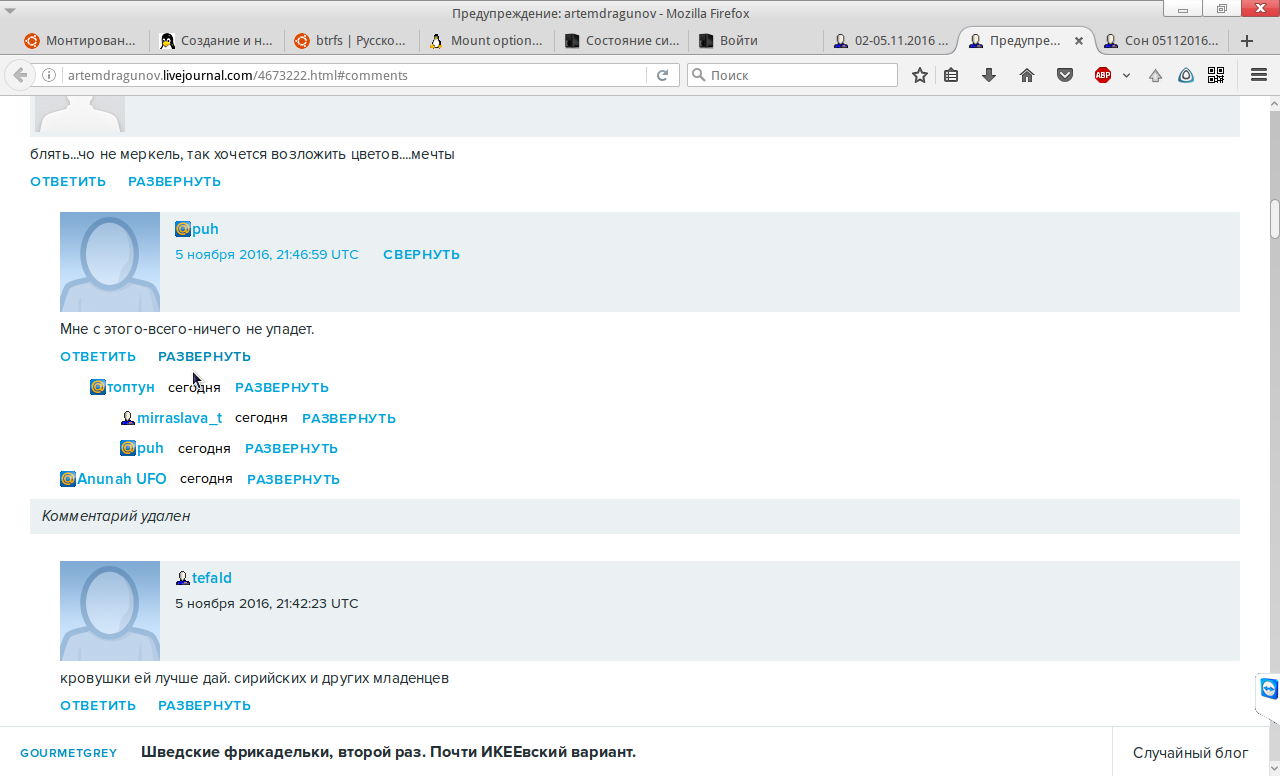Click the user icon beside mirraslava_t
Viewport: 1280px width, 776px height.
coord(128,418)
